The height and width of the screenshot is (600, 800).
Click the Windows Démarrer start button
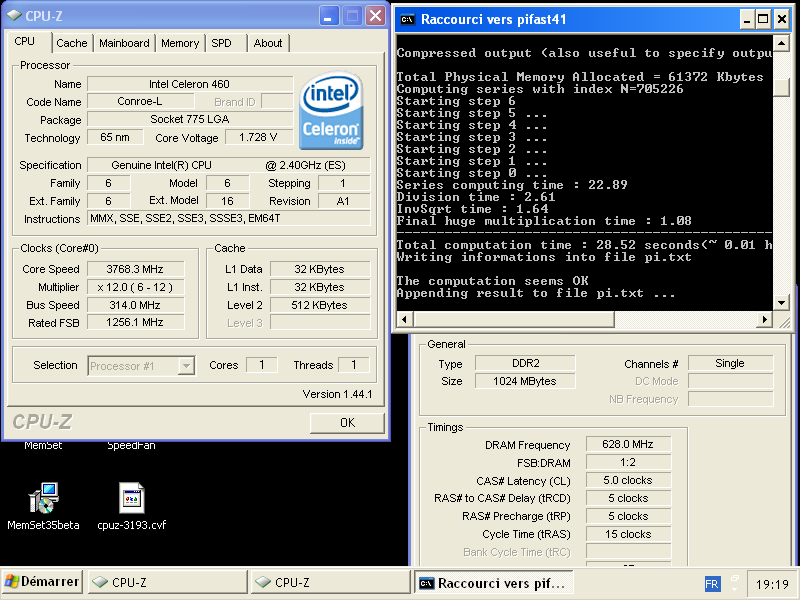click(42, 582)
